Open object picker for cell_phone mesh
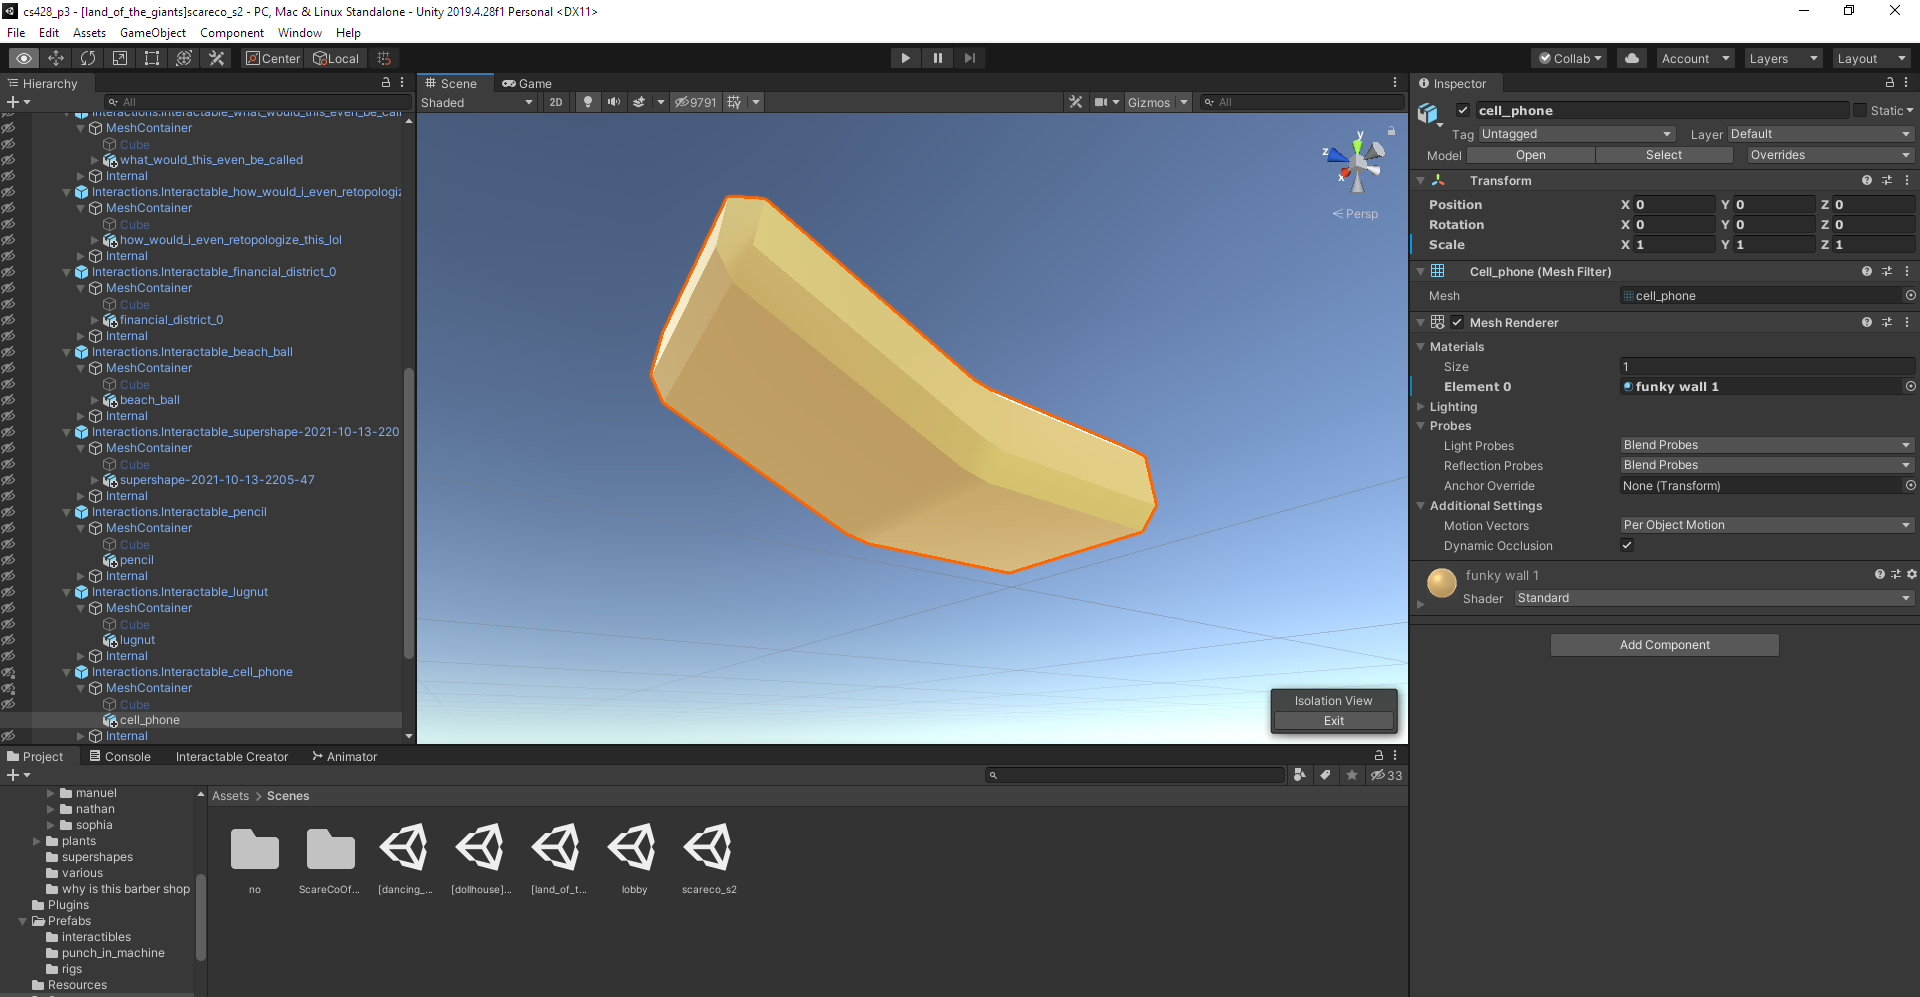This screenshot has width=1920, height=997. [x=1910, y=295]
